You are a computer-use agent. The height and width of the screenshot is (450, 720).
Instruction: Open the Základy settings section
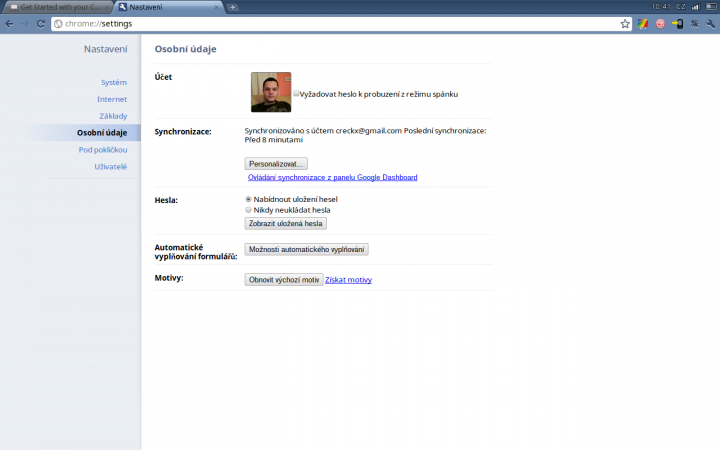(113, 116)
